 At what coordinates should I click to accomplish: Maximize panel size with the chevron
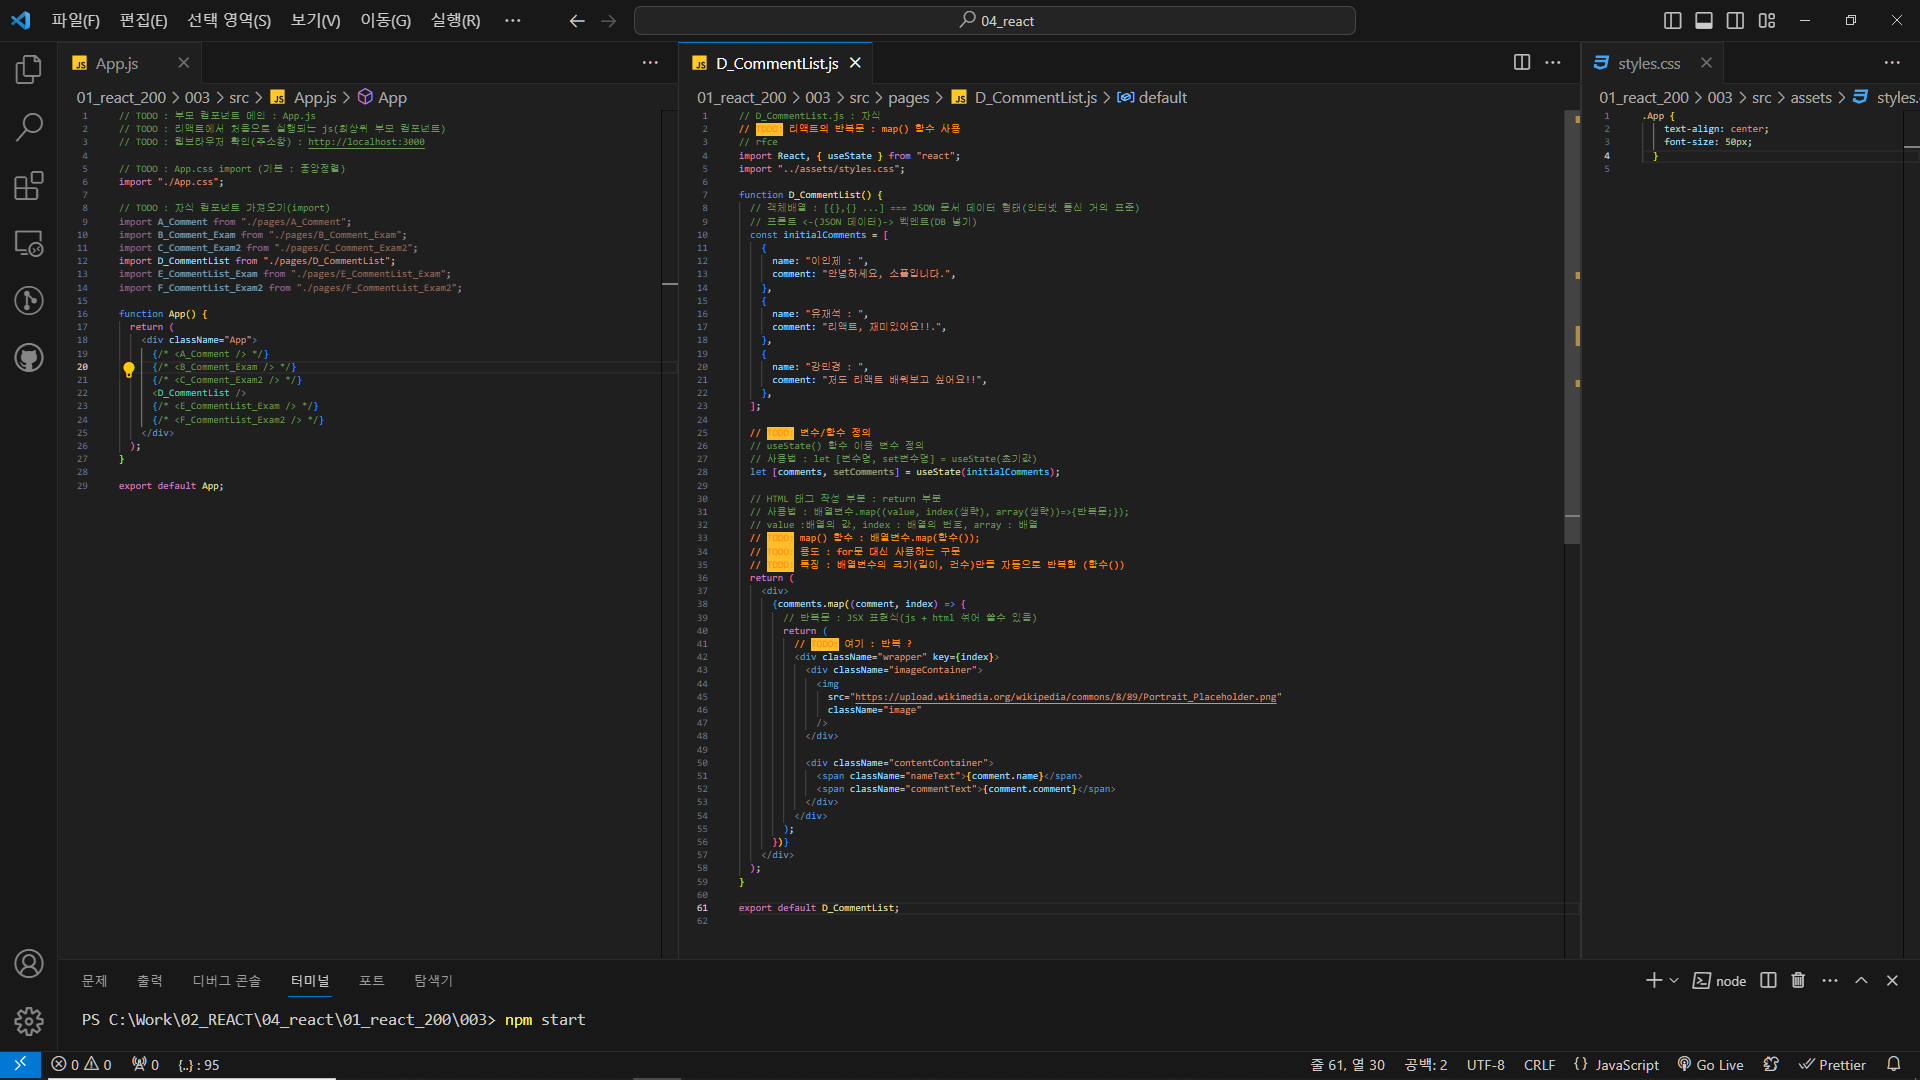click(1861, 981)
